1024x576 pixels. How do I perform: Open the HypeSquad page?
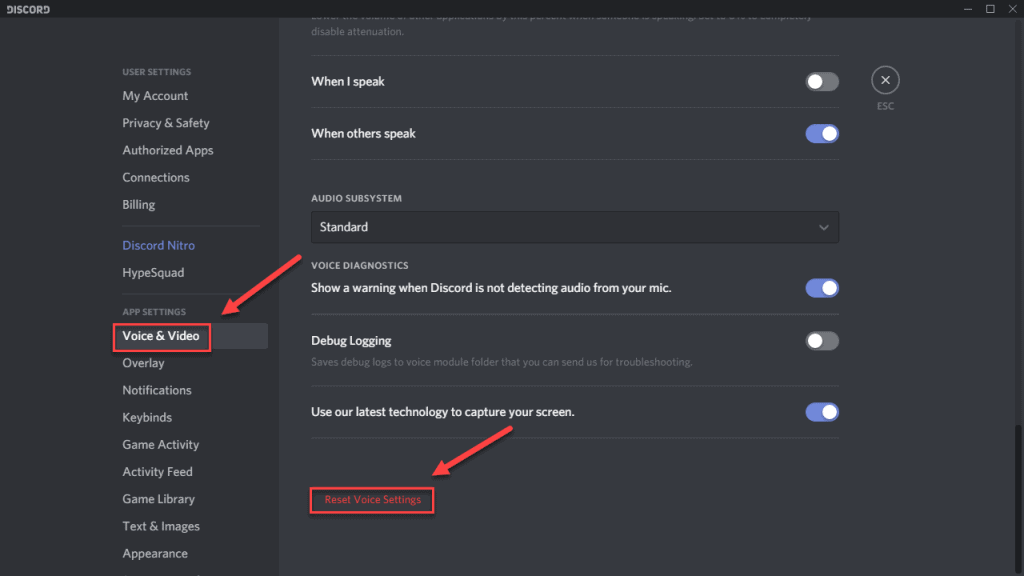coord(153,272)
